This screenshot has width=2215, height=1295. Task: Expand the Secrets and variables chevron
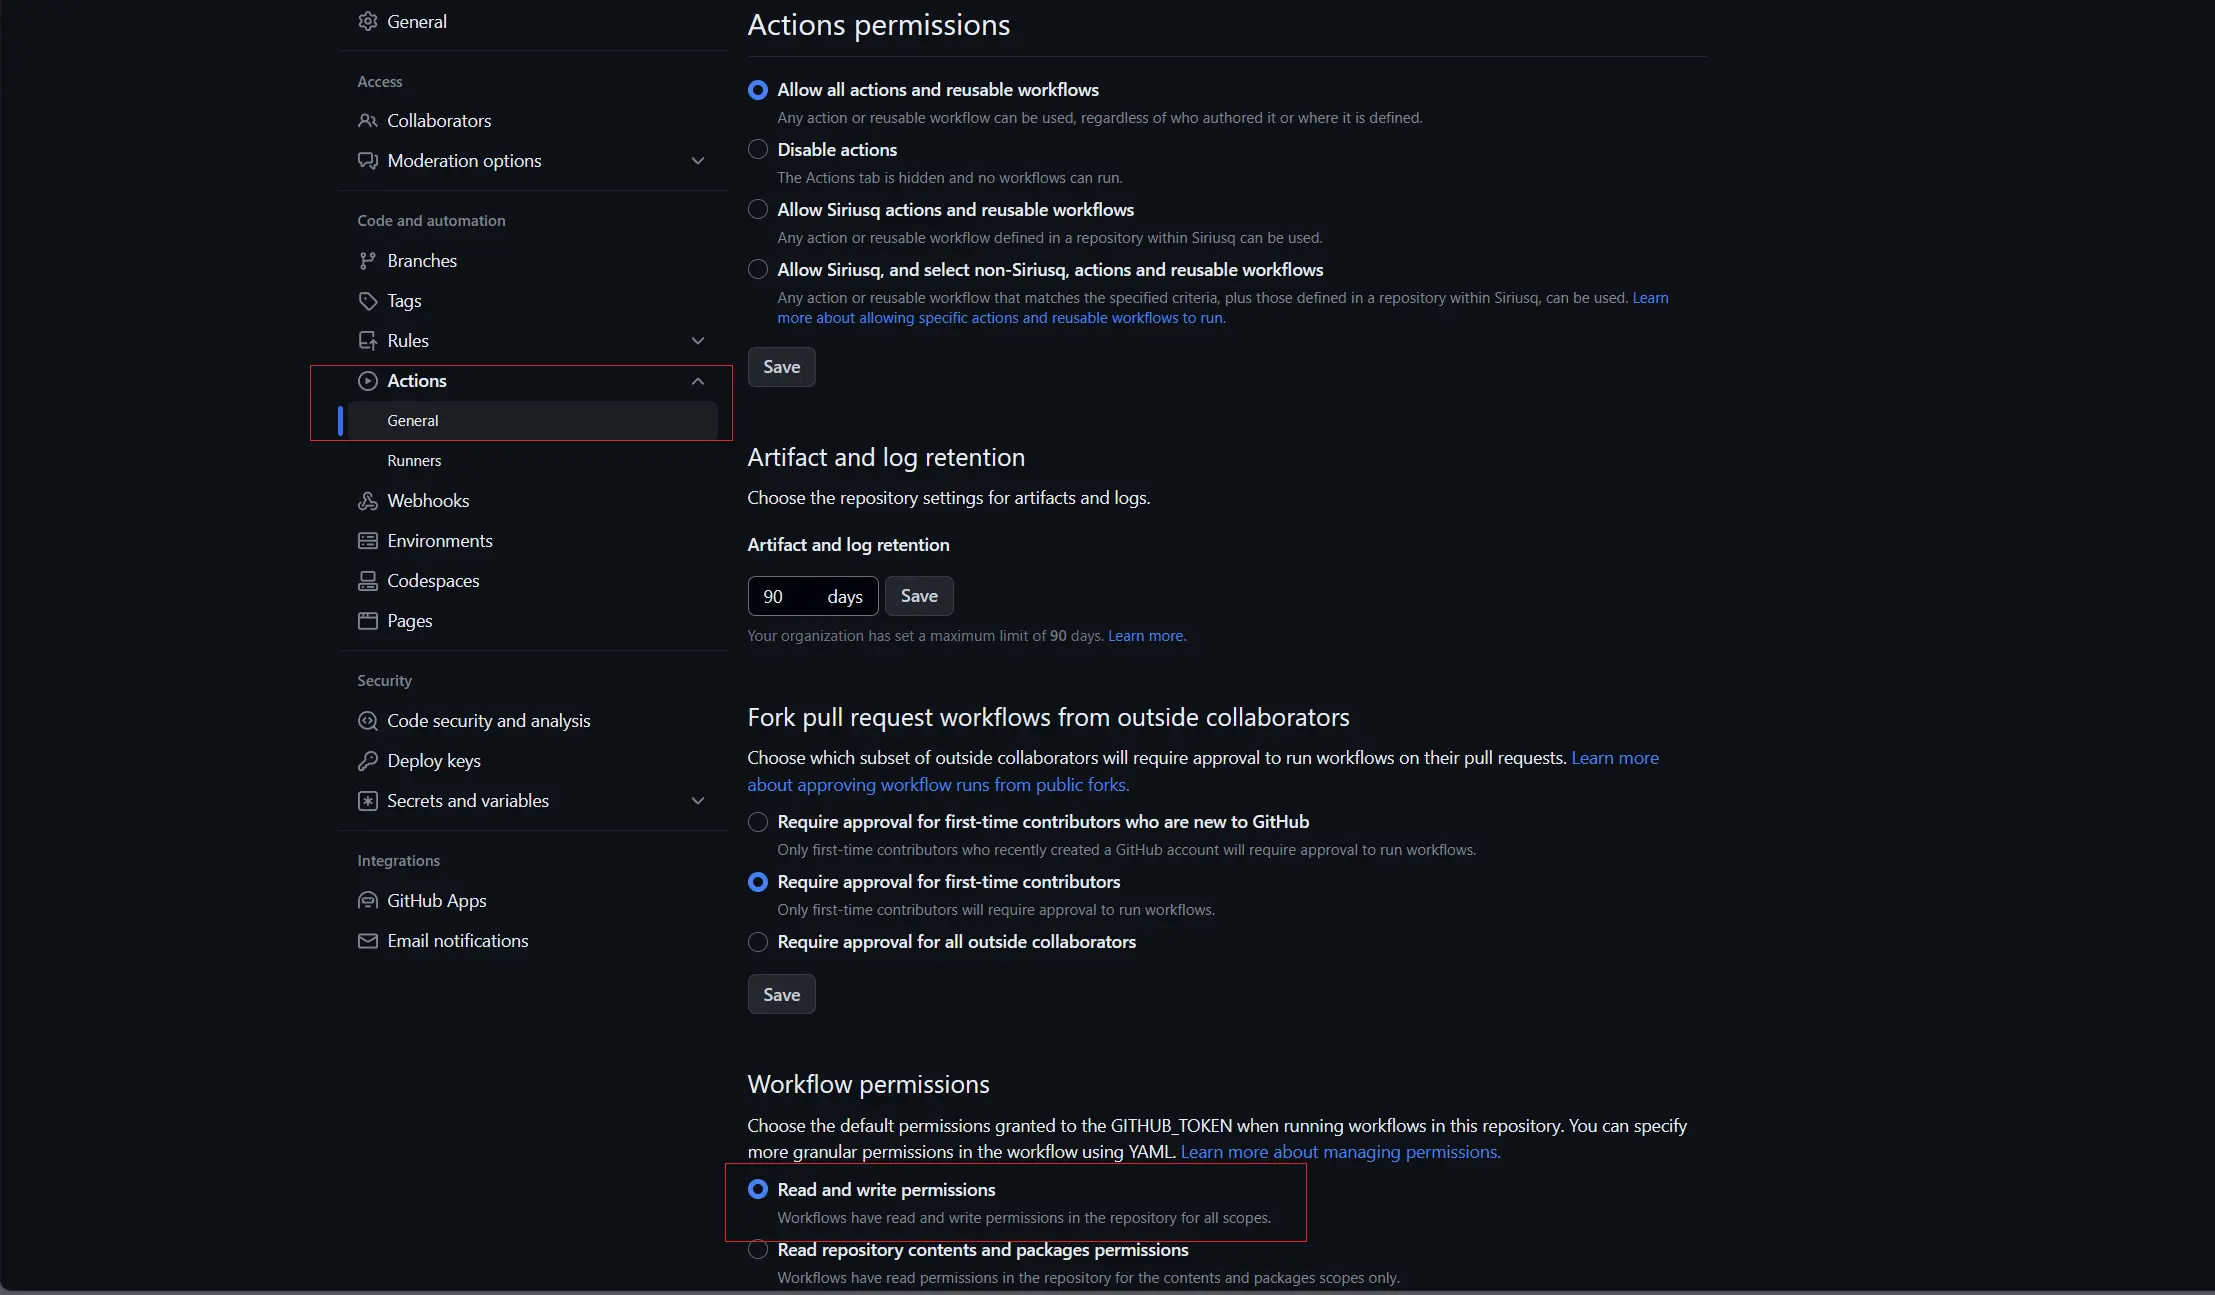pyautogui.click(x=698, y=801)
